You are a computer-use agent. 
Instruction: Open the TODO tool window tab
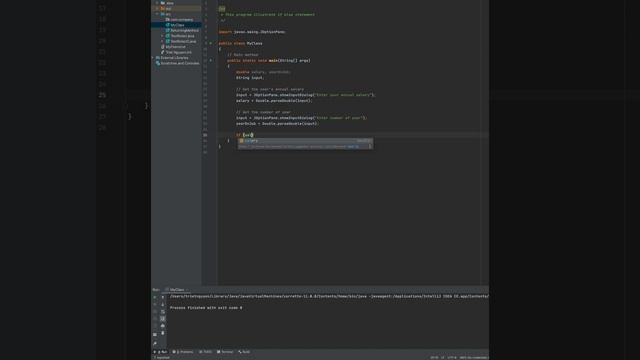[206, 352]
